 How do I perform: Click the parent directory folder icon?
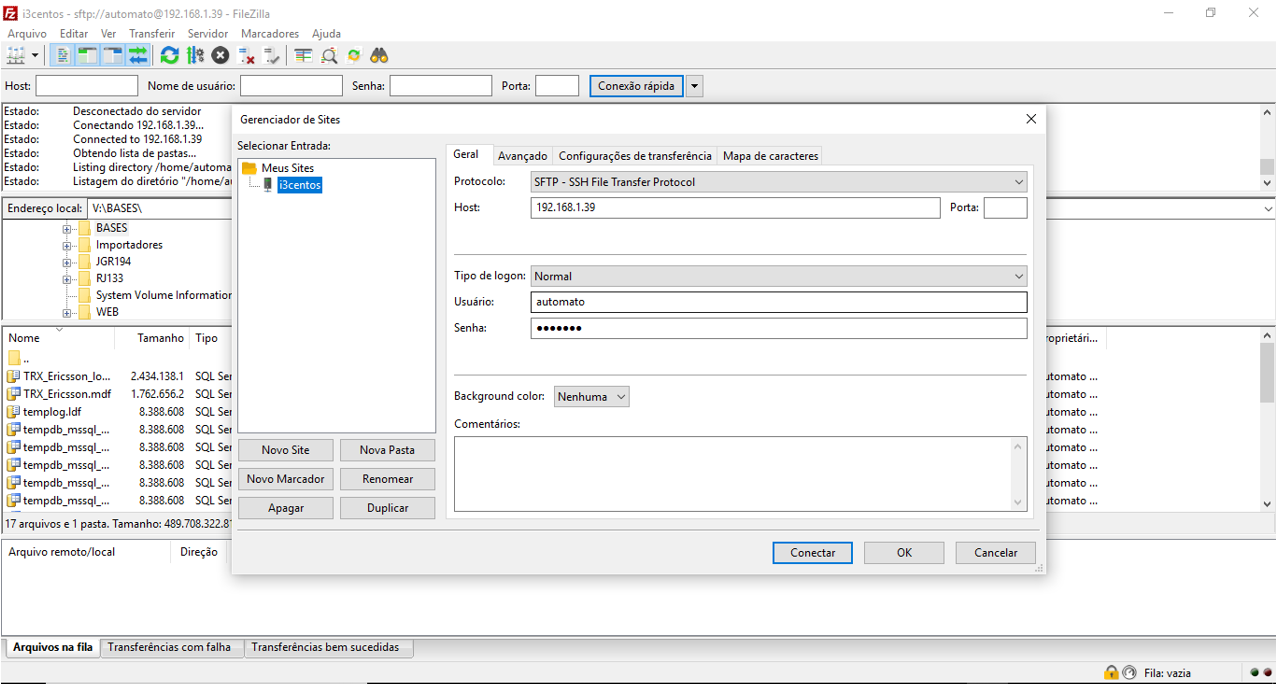point(13,359)
